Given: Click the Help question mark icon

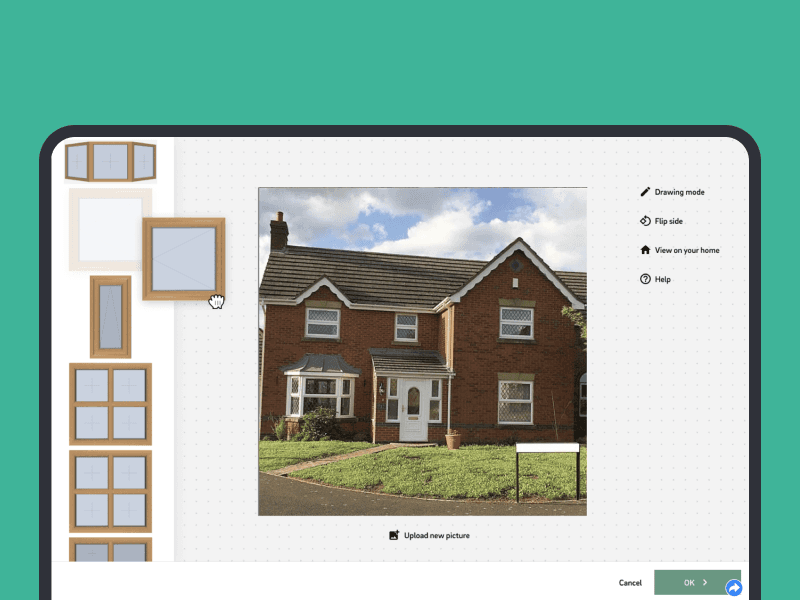Looking at the screenshot, I should (645, 279).
